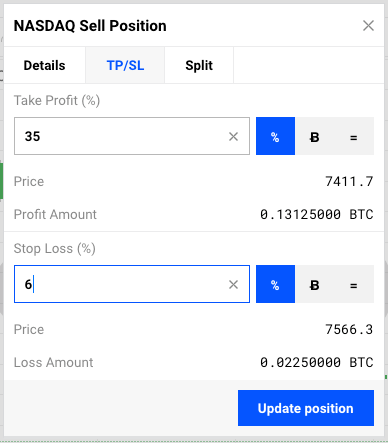Click the Loss Amount BTC value
The height and width of the screenshot is (443, 388).
317,362
